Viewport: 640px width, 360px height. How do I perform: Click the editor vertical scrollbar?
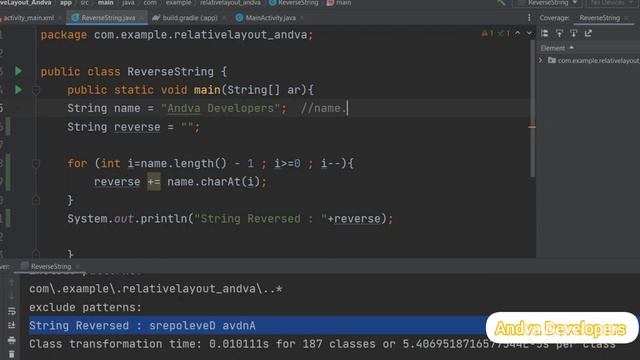(x=532, y=108)
